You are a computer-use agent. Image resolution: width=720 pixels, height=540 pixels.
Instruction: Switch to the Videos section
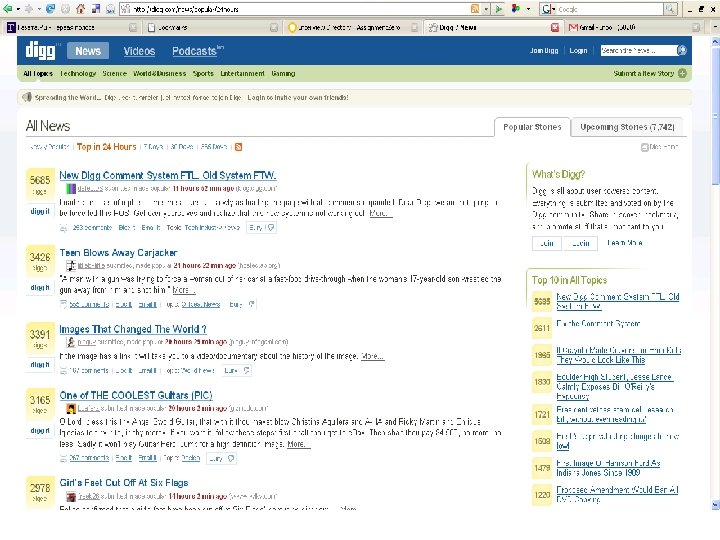(139, 51)
